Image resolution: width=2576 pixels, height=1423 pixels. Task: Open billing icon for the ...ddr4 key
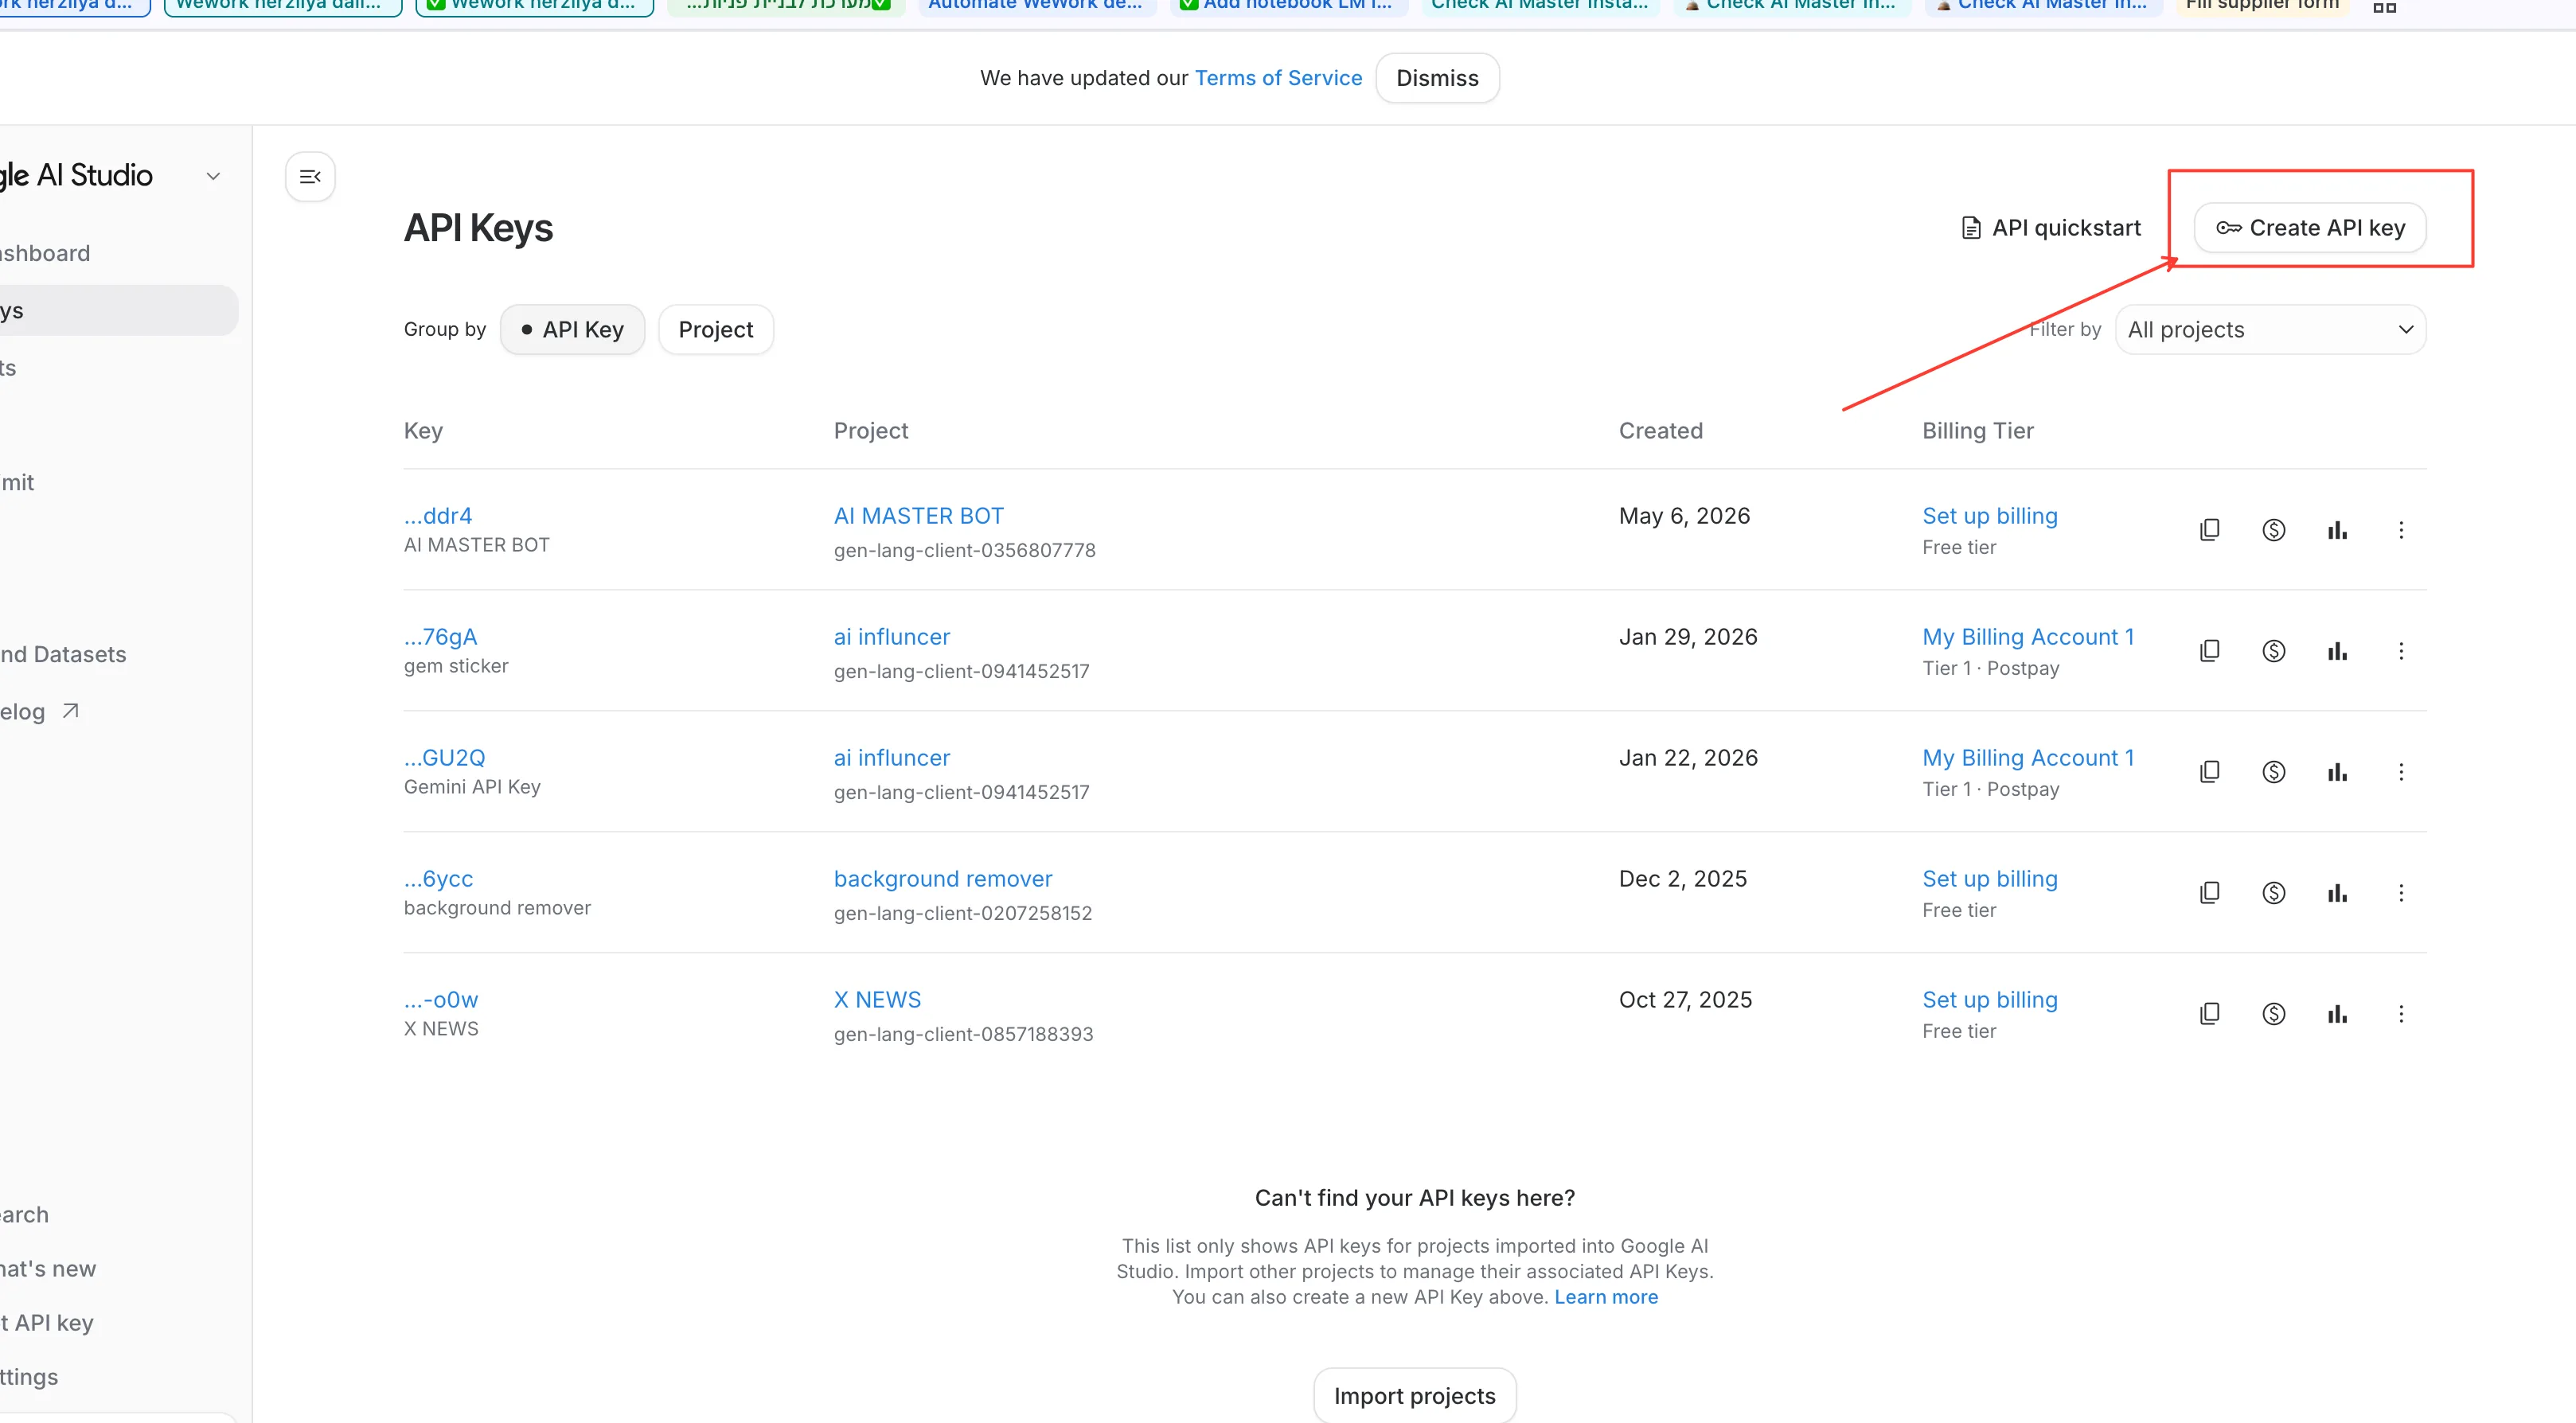pyautogui.click(x=2274, y=530)
